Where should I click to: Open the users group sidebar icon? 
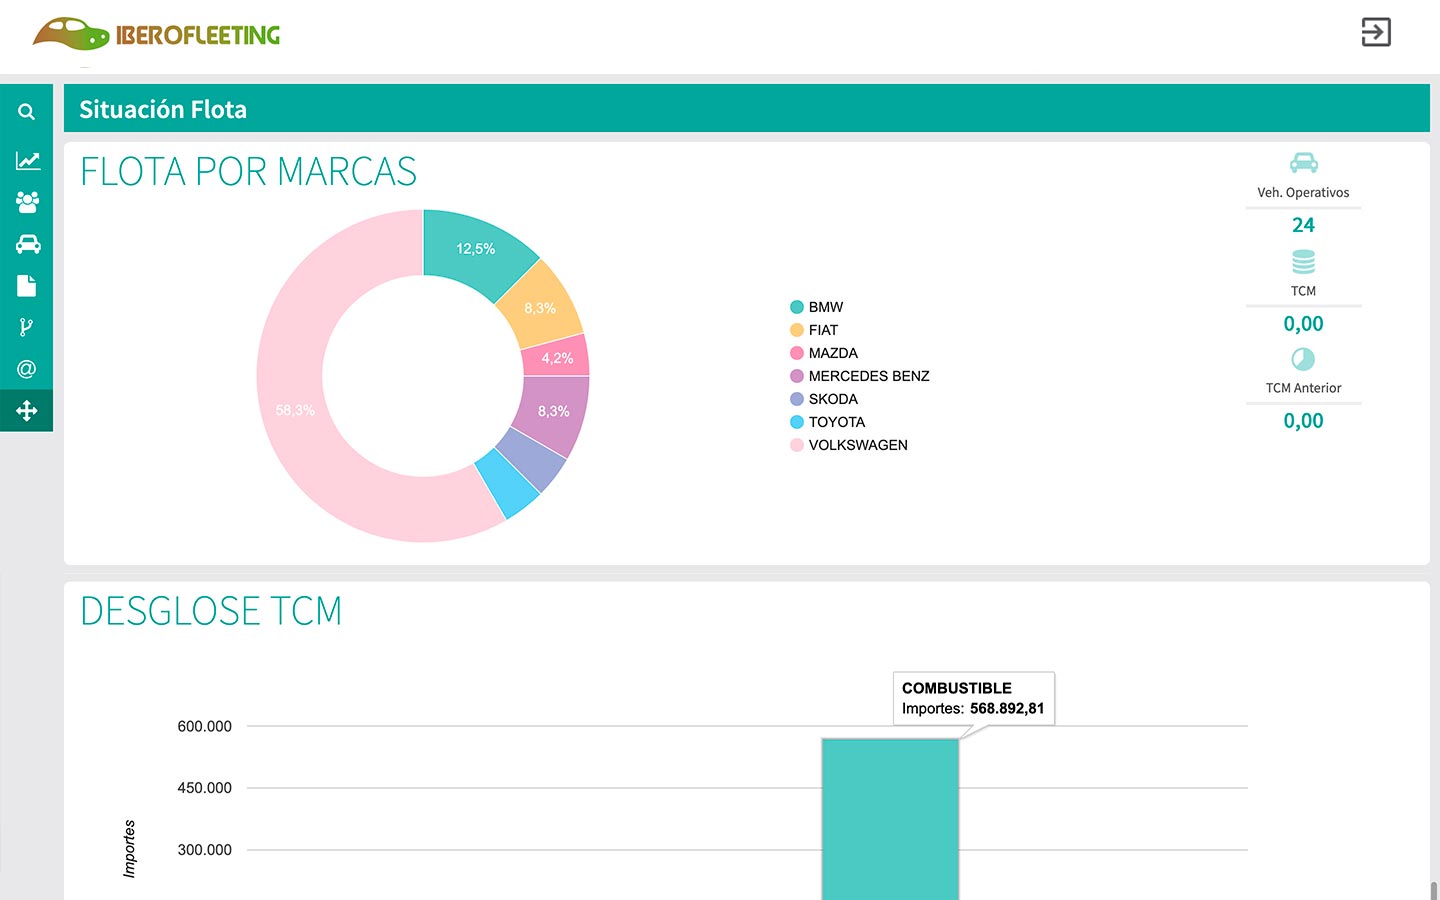(27, 202)
